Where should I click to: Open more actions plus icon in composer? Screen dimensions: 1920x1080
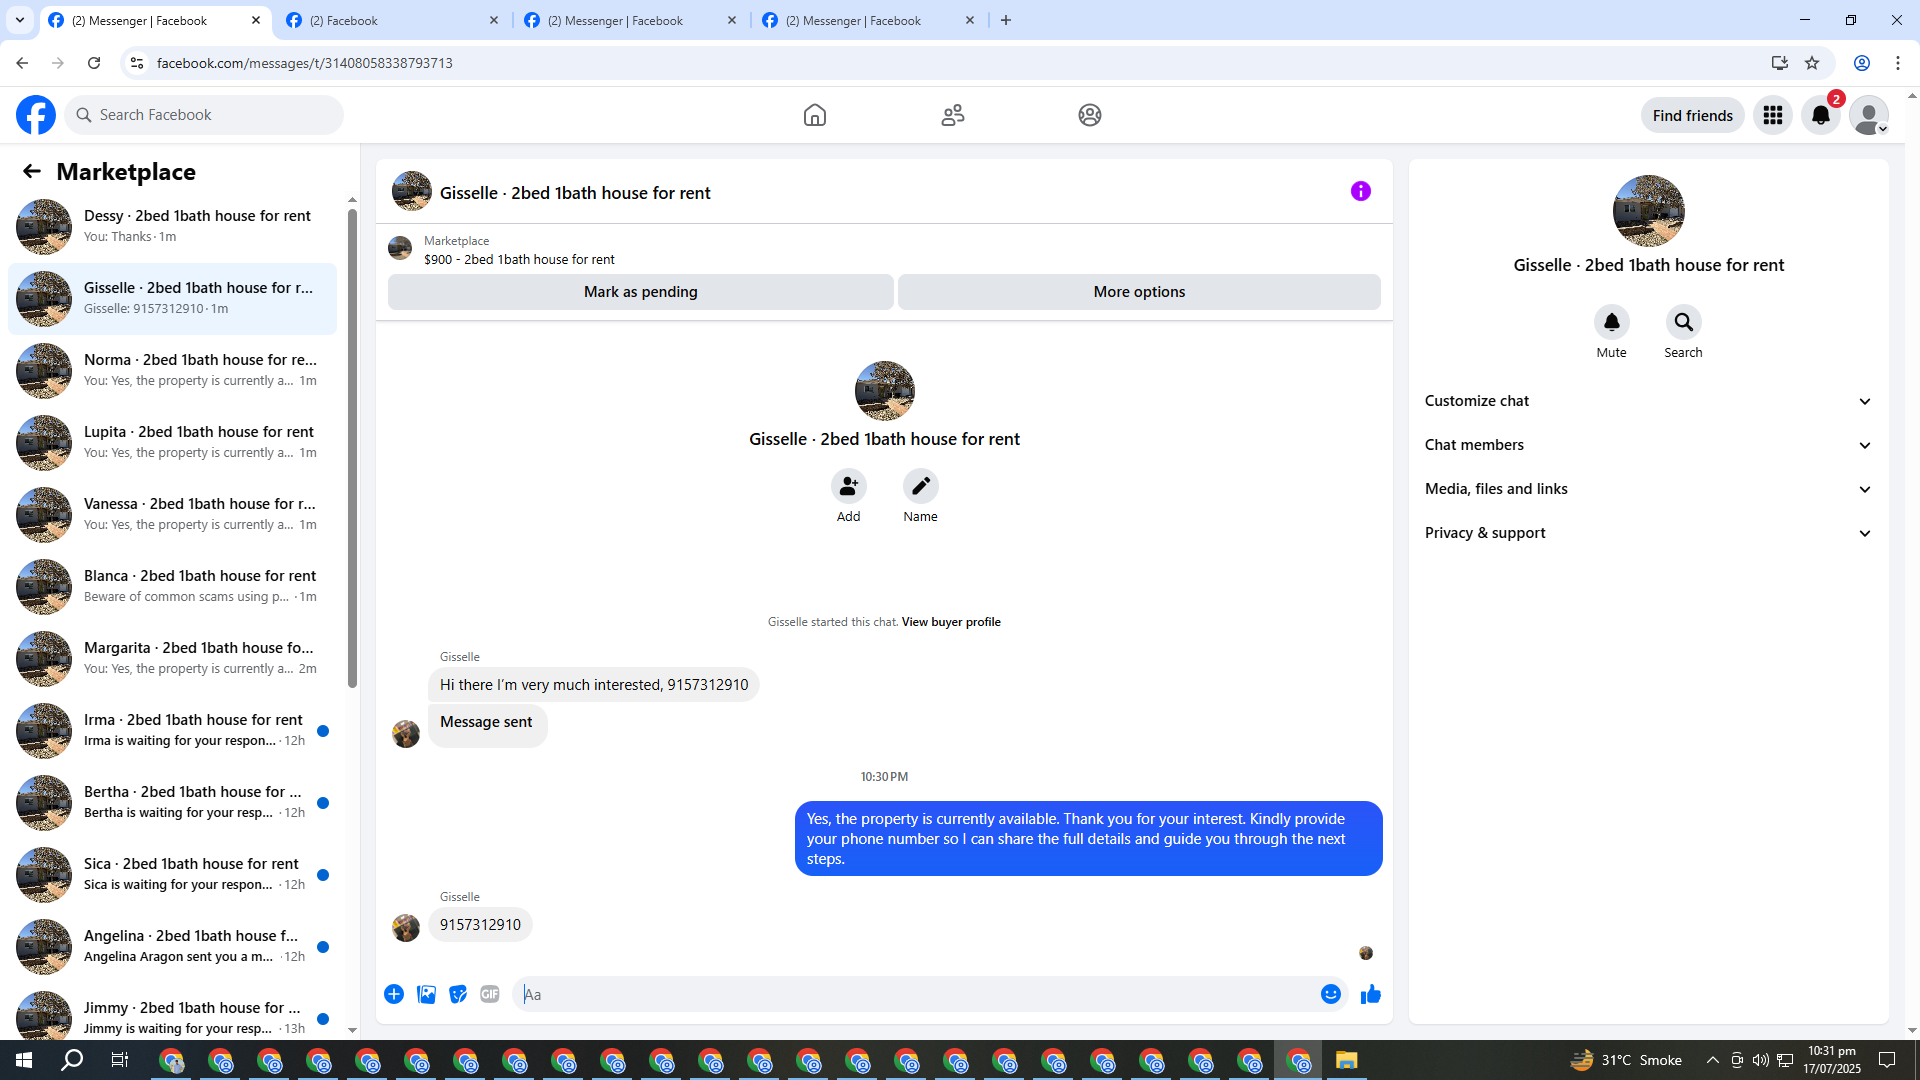tap(394, 994)
